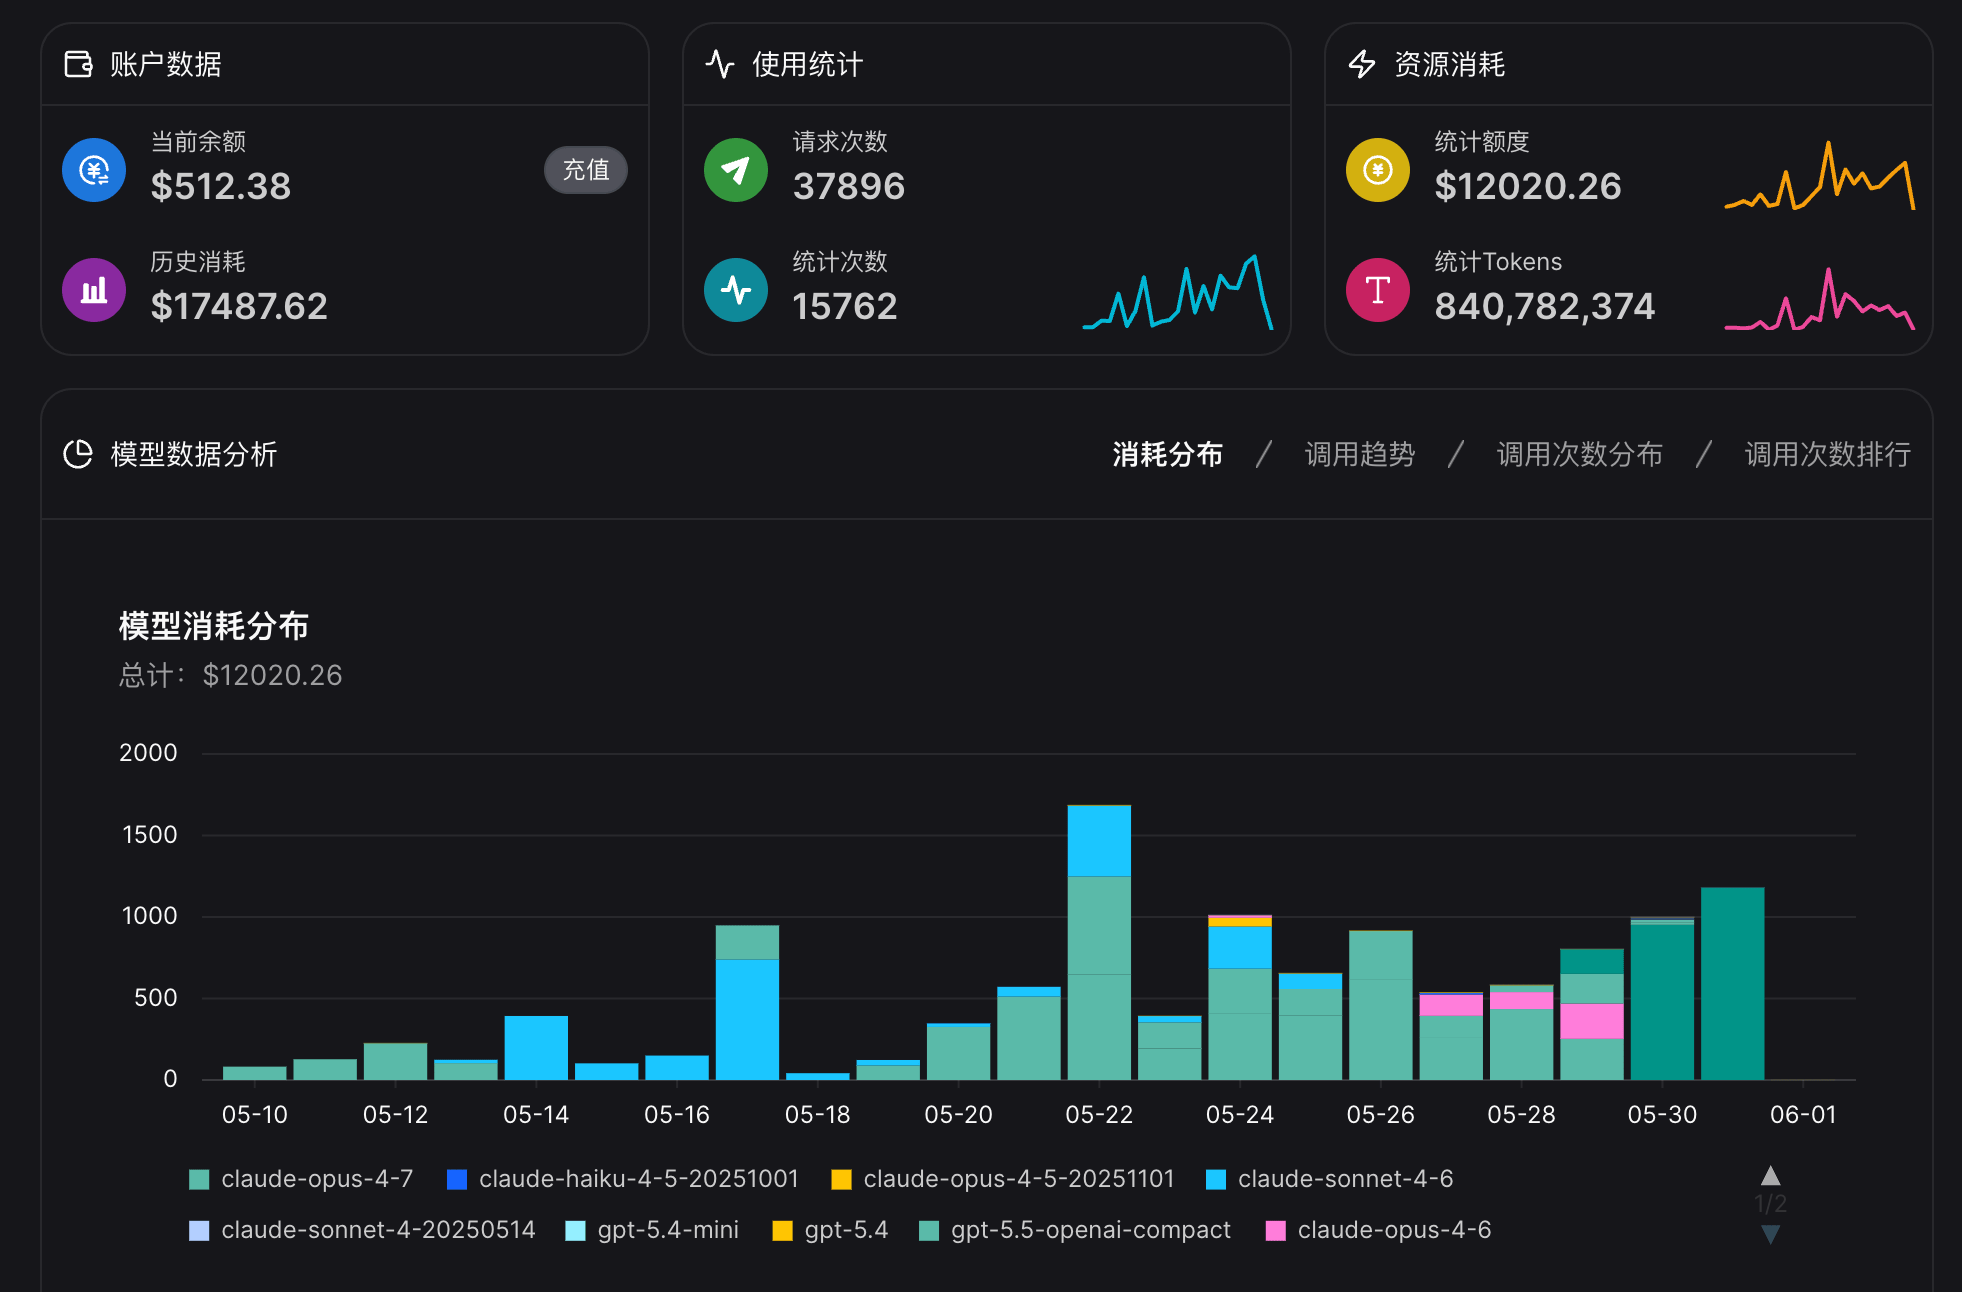Click the purple bar-chart icon for 历史消耗
The height and width of the screenshot is (1292, 1962).
point(94,290)
